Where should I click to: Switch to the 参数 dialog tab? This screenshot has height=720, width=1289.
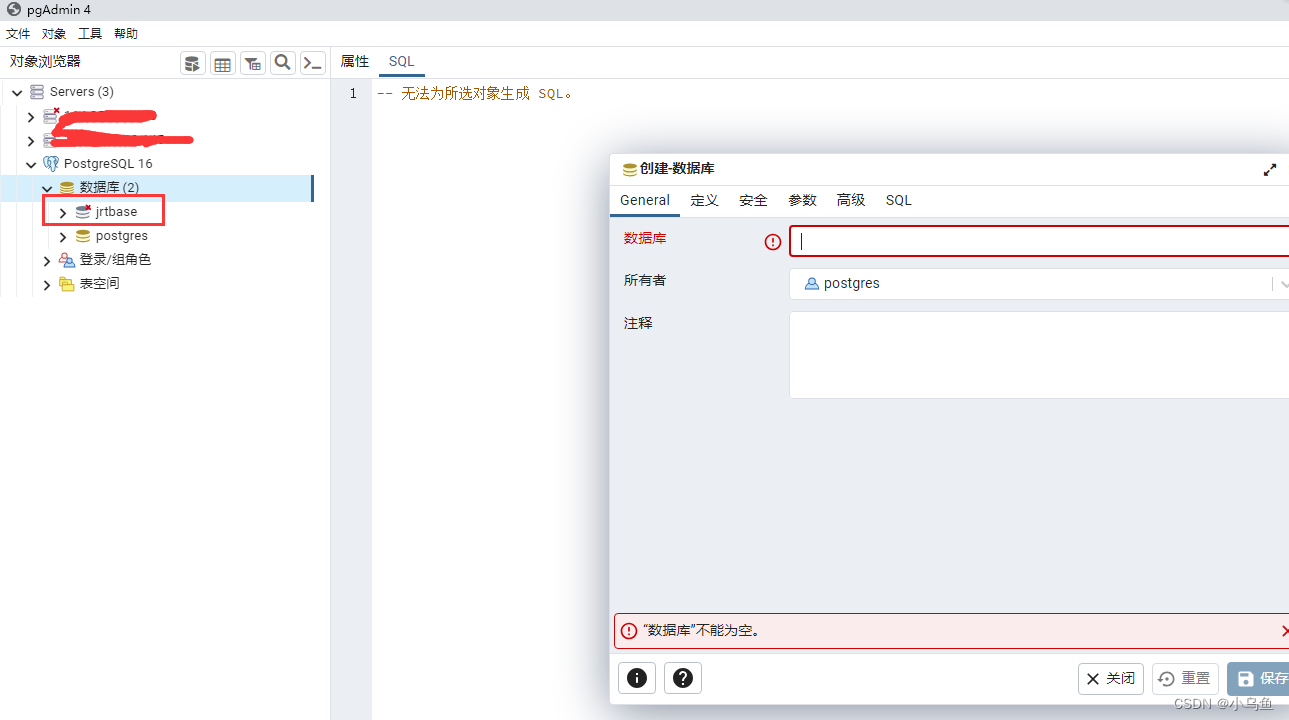point(803,200)
